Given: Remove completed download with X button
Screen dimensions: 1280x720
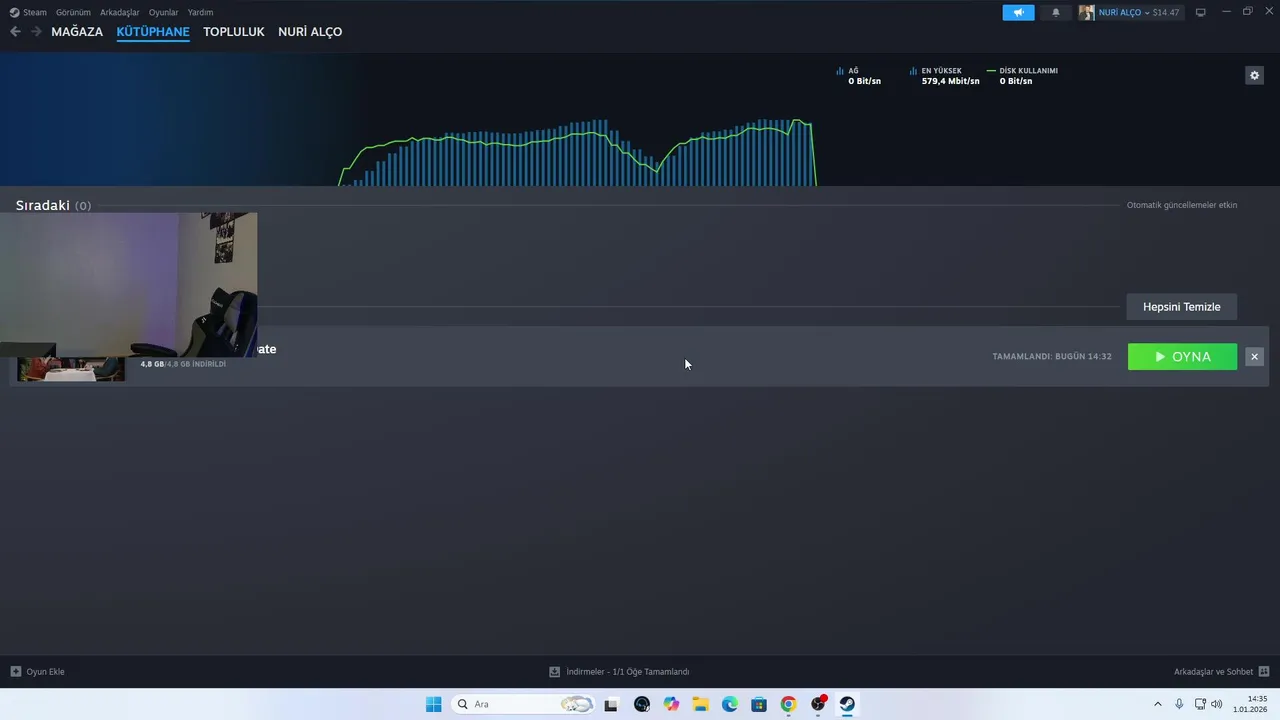Looking at the screenshot, I should [1254, 357].
